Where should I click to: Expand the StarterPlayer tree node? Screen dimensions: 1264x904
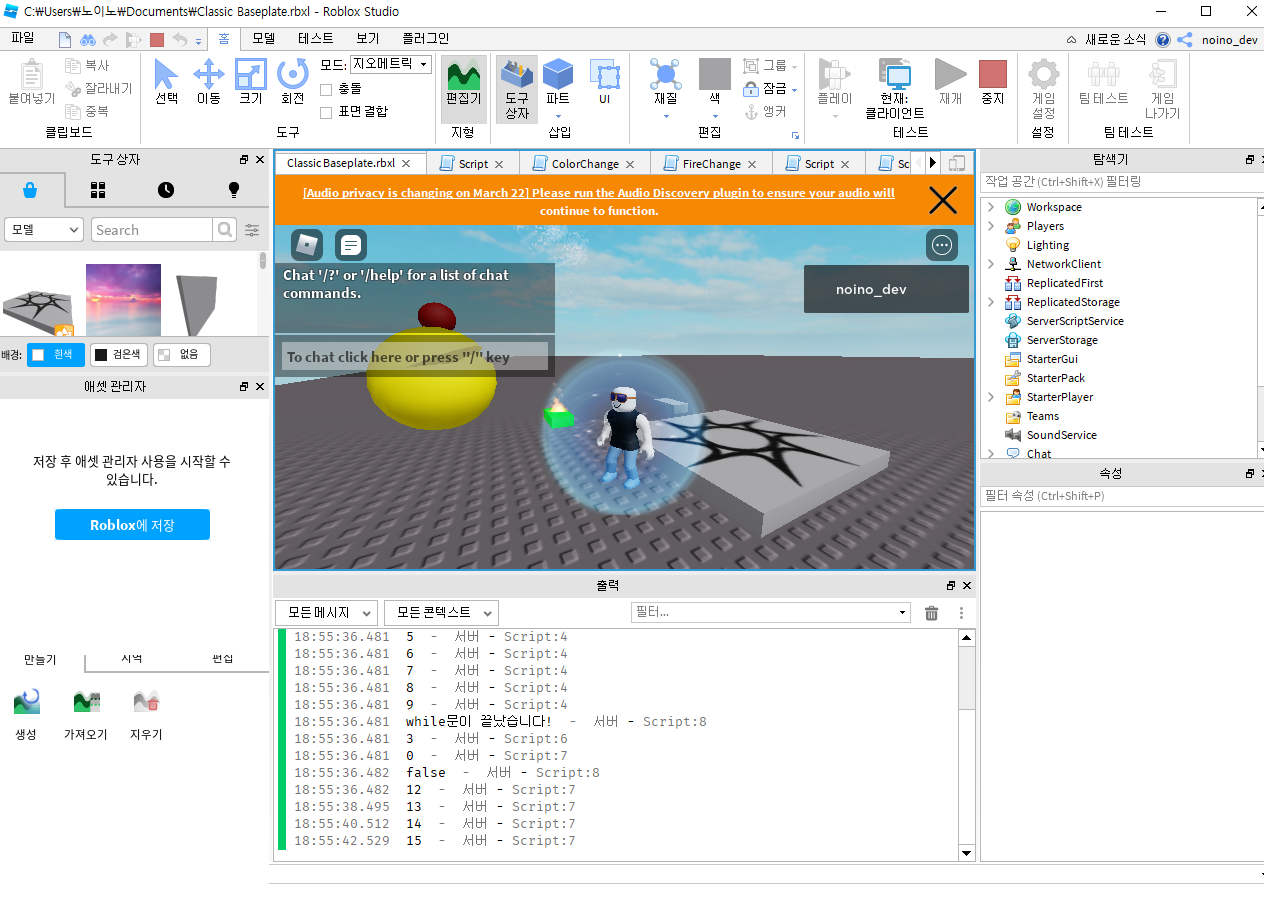[x=991, y=397]
